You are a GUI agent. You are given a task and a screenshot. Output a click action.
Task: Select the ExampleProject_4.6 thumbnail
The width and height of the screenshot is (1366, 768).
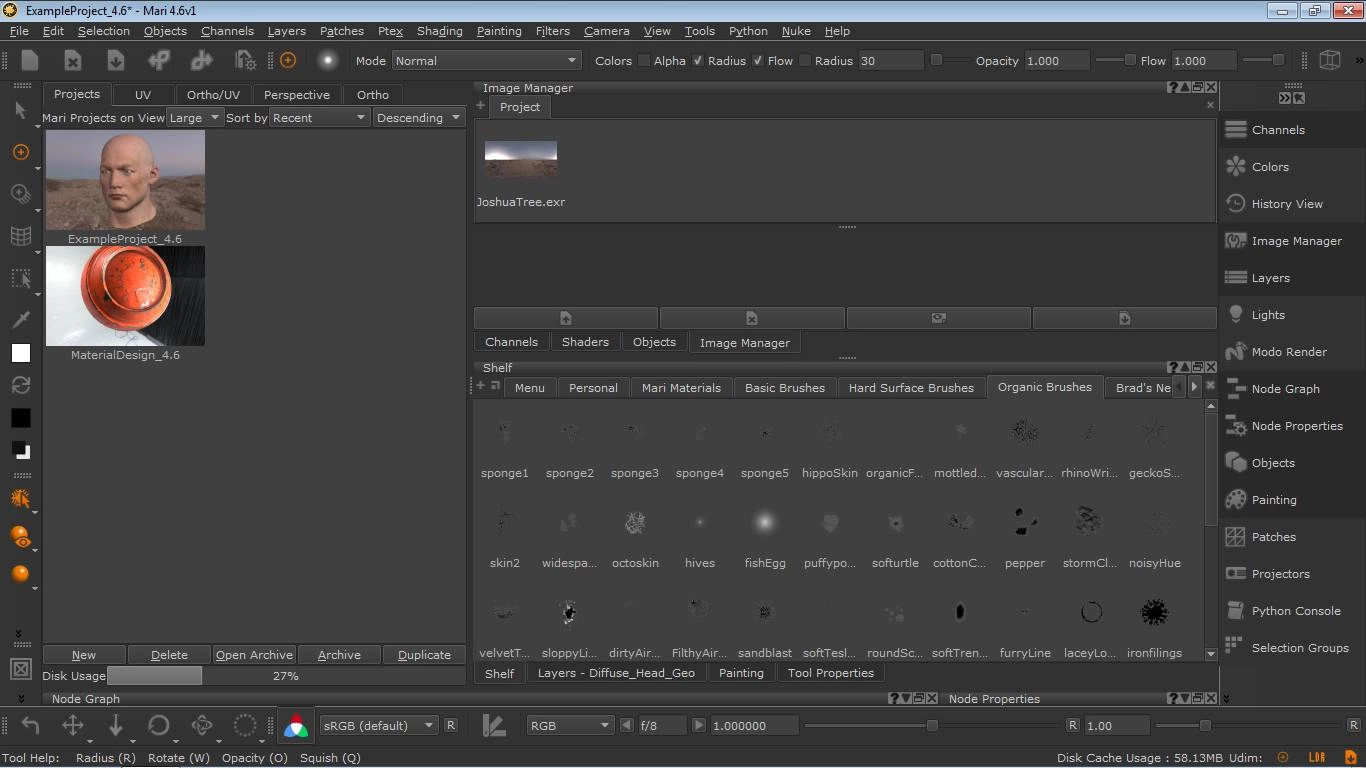tap(125, 180)
